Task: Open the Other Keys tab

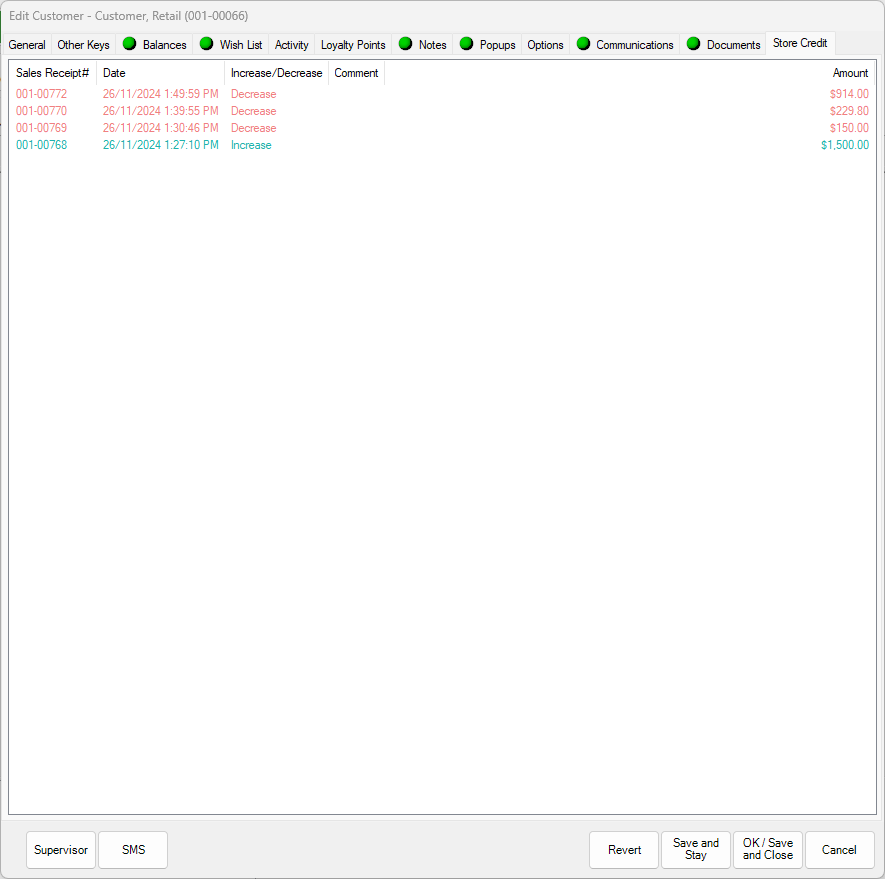Action: click(x=83, y=44)
